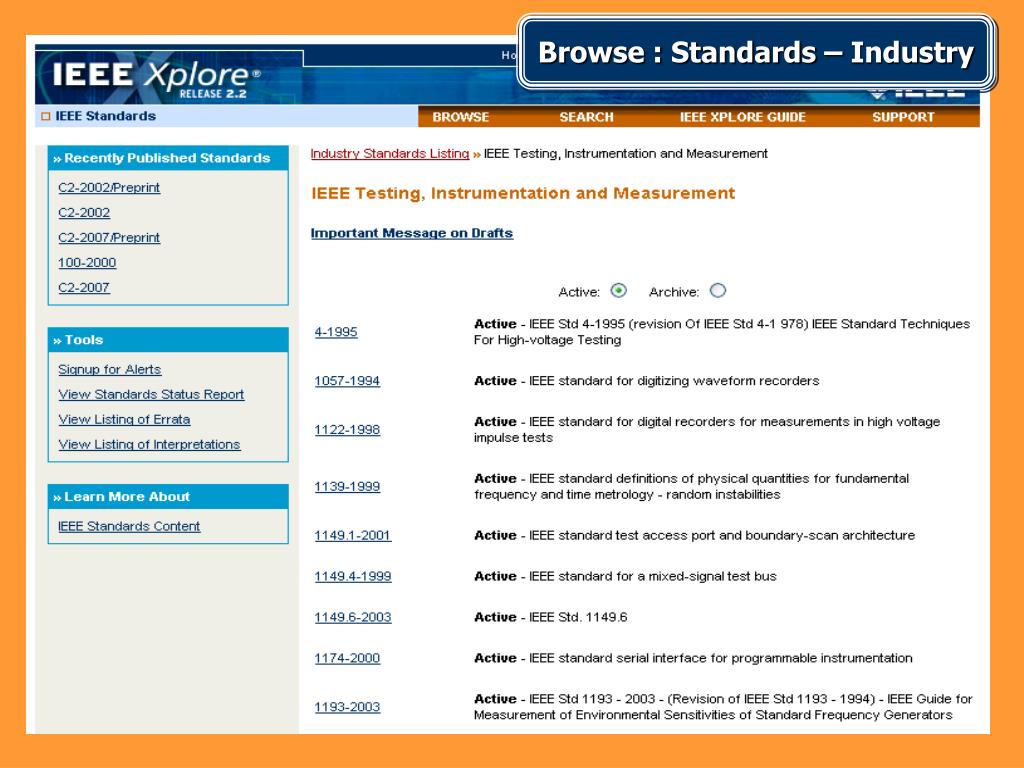Open standard 1149.4-1999 link
Viewport: 1024px width, 768px height.
(x=353, y=577)
